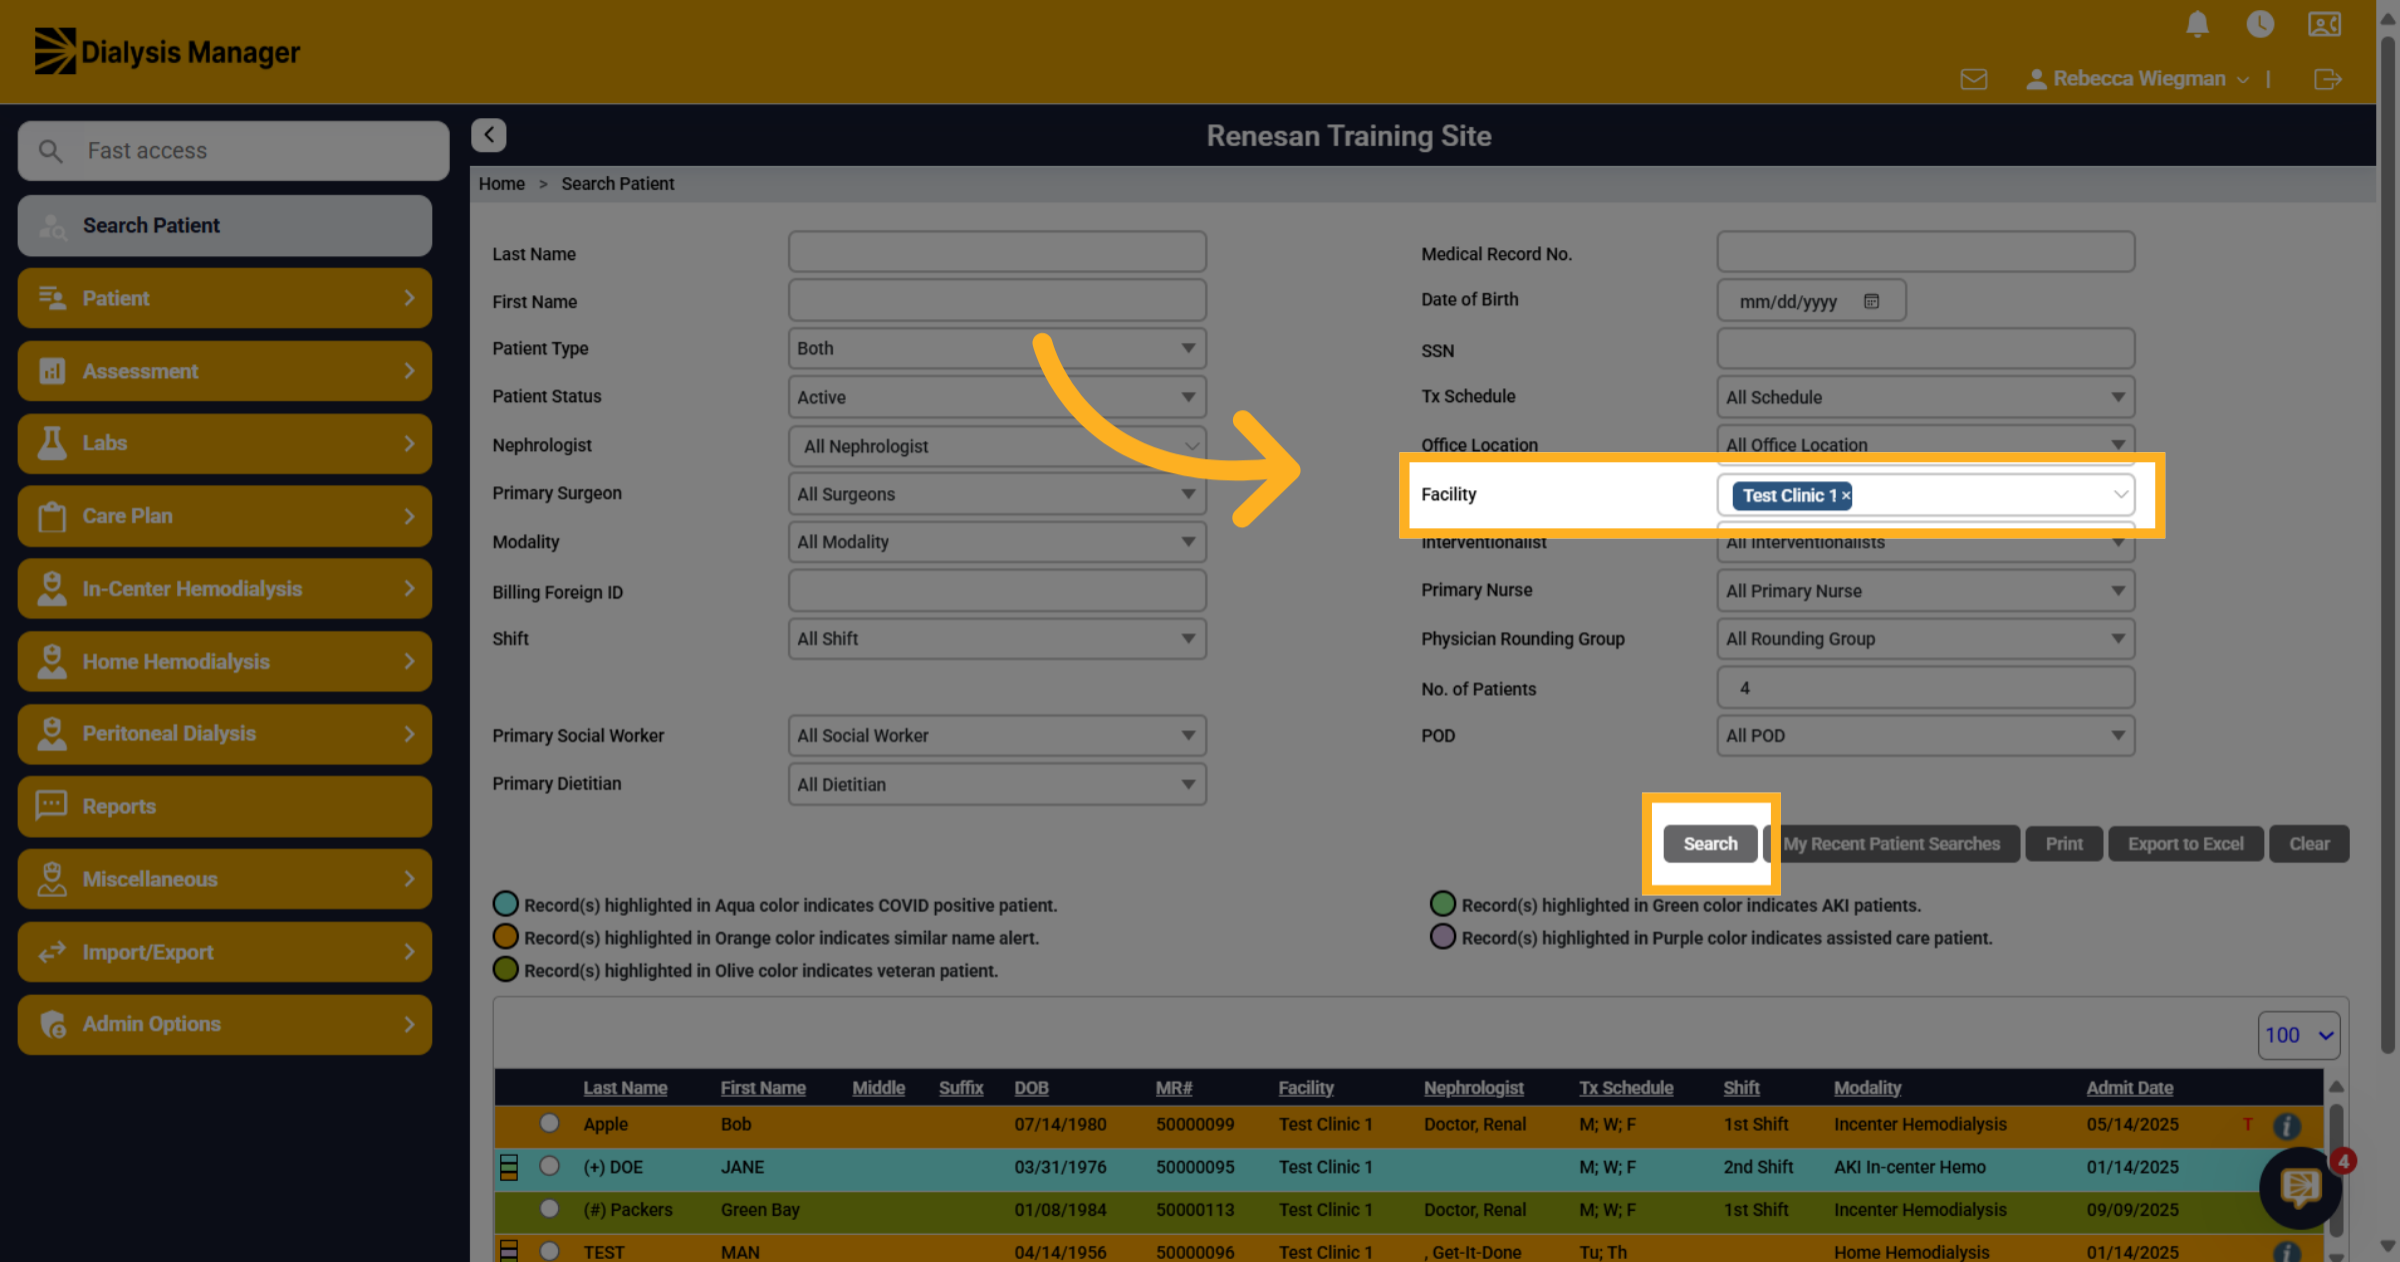Select the radio button for TEST MAN
Image resolution: width=2400 pixels, height=1262 pixels.
tap(549, 1251)
